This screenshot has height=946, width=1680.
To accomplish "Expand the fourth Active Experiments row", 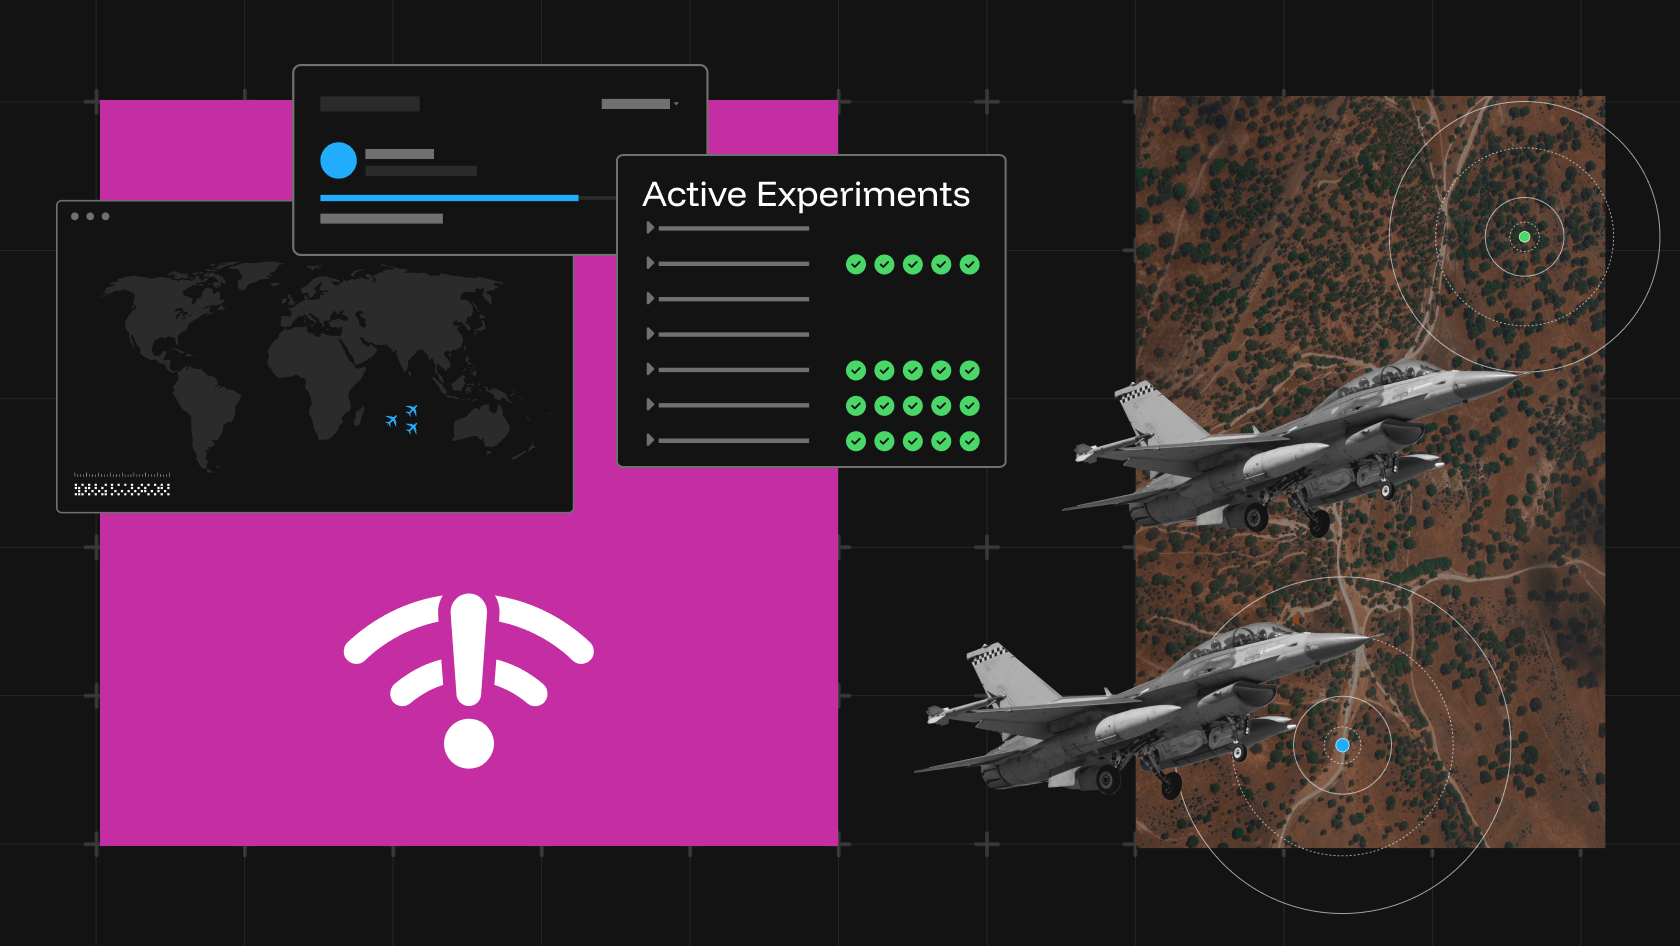I will coord(650,334).
